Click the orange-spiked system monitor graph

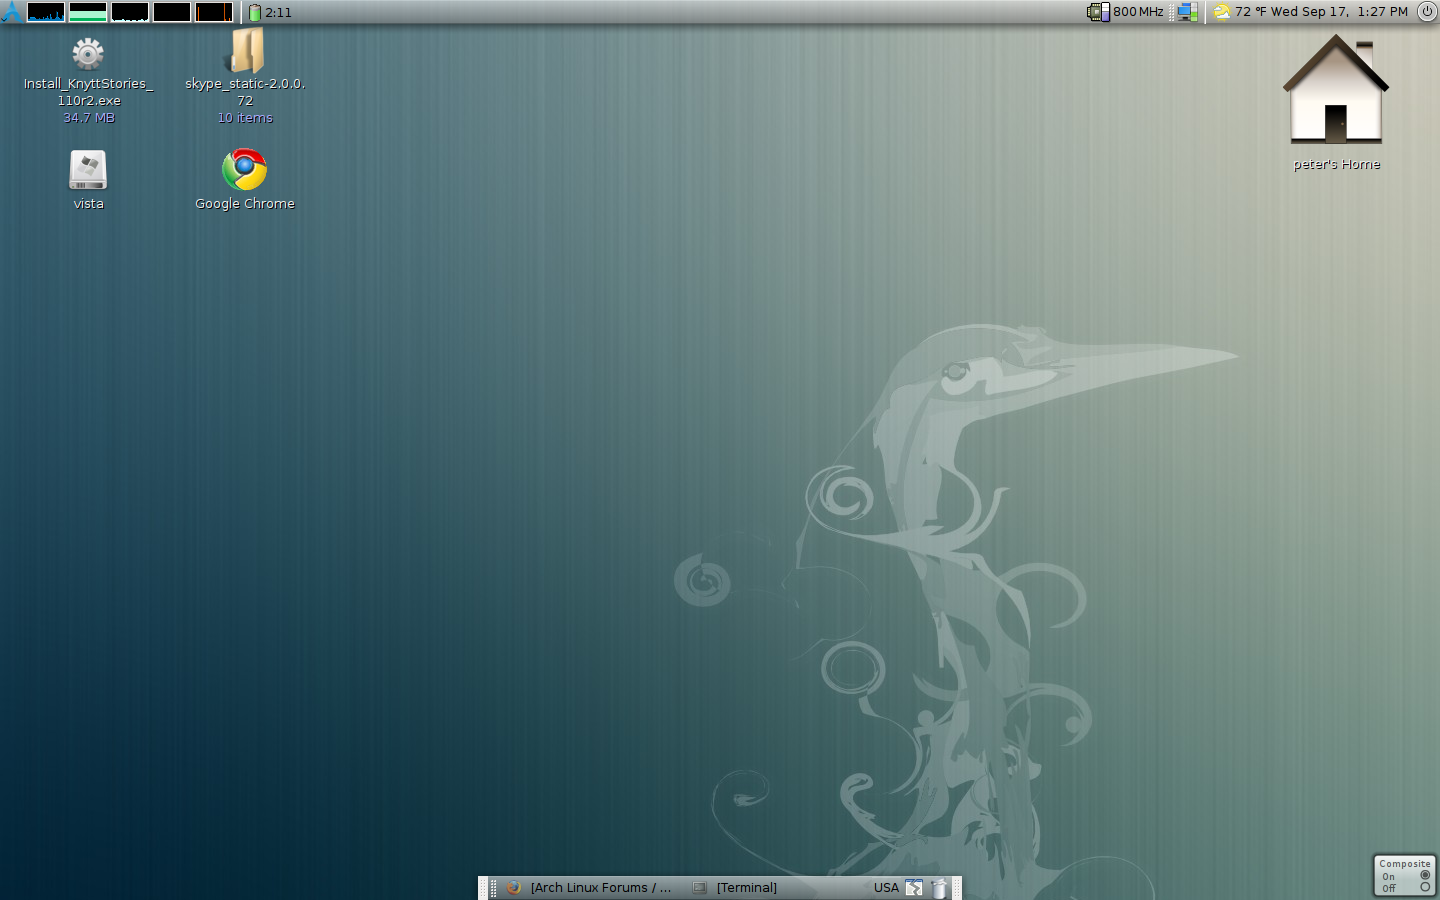214,12
